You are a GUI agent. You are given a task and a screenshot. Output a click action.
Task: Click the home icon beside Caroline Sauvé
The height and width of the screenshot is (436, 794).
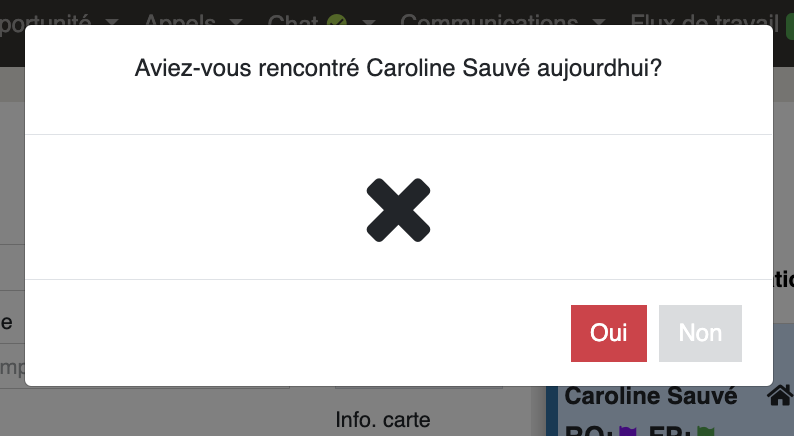pyautogui.click(x=780, y=395)
